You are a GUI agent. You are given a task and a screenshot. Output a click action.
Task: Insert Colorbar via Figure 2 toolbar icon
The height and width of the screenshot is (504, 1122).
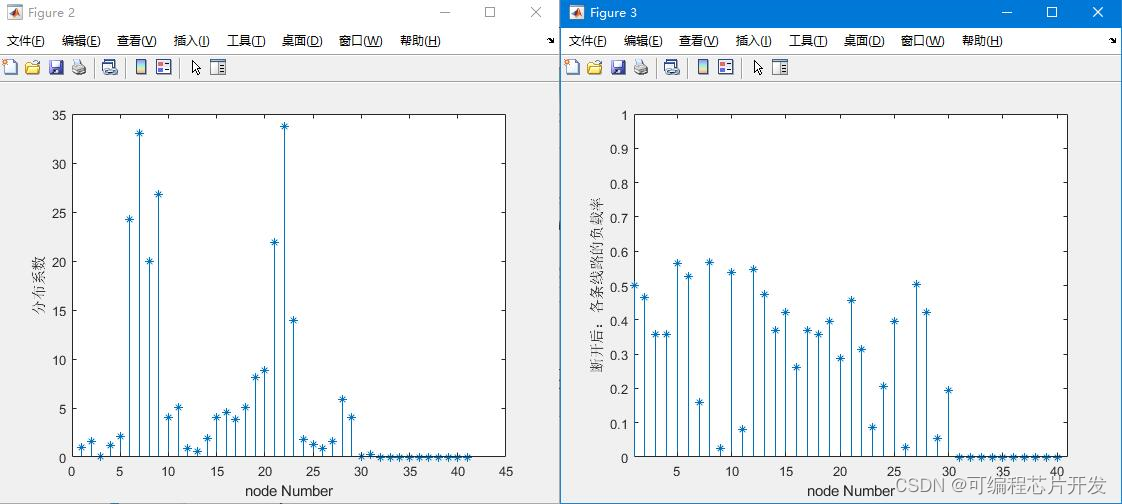click(x=142, y=67)
